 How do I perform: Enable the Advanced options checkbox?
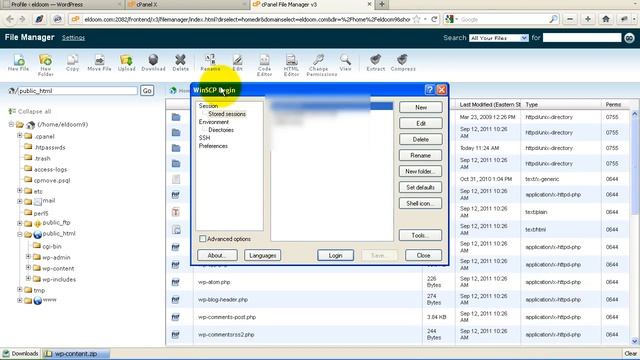pos(202,238)
